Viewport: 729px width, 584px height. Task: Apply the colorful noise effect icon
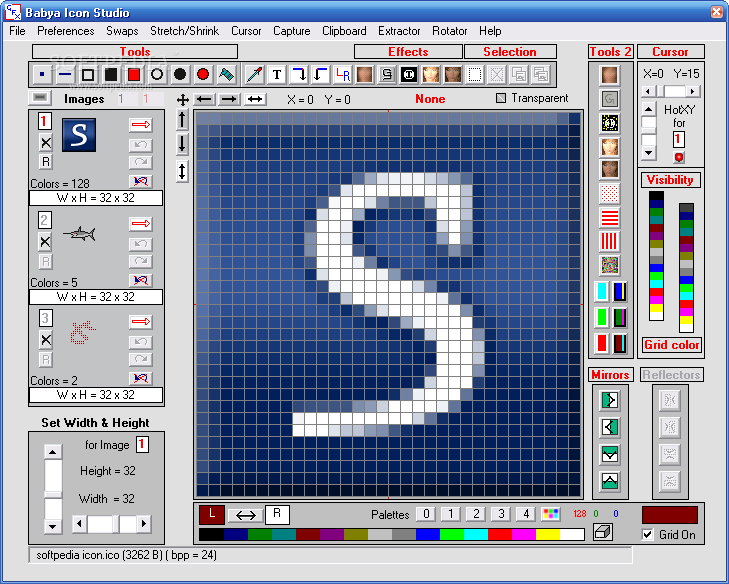pyautogui.click(x=610, y=265)
